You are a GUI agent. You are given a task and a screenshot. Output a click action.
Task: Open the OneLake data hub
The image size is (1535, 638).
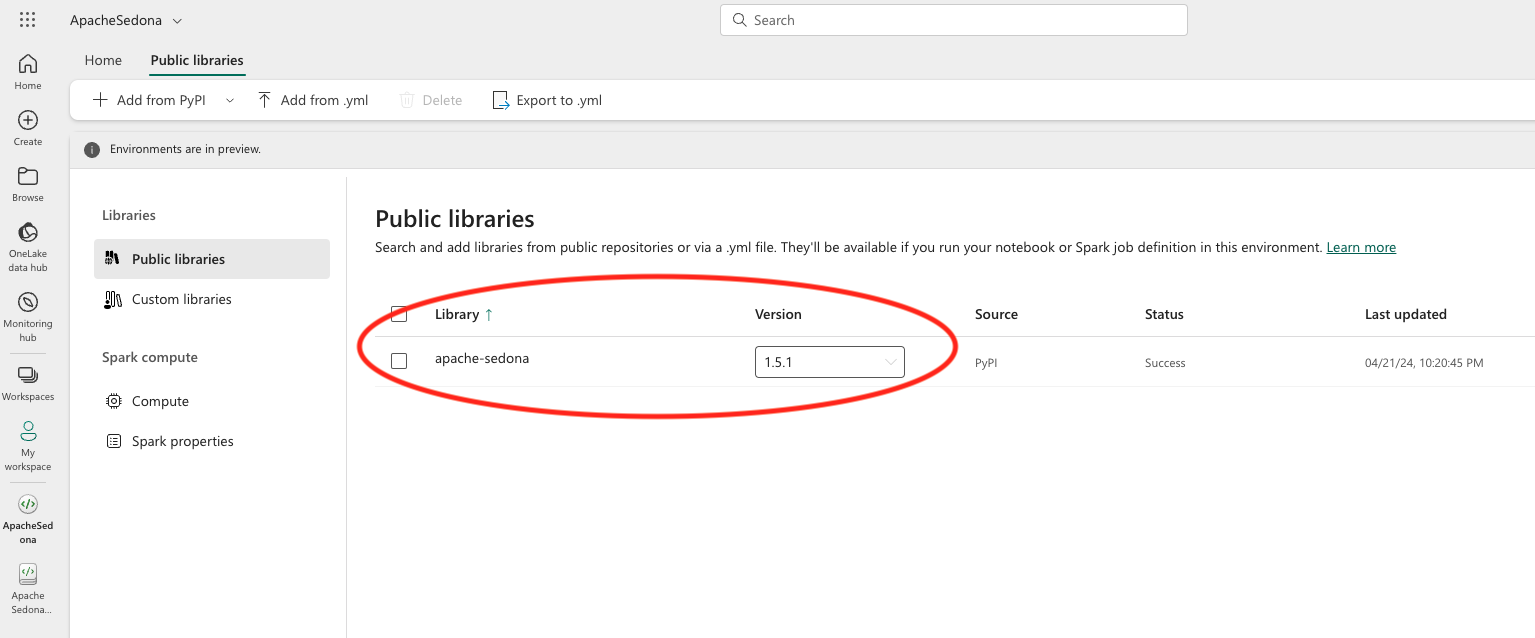27,238
